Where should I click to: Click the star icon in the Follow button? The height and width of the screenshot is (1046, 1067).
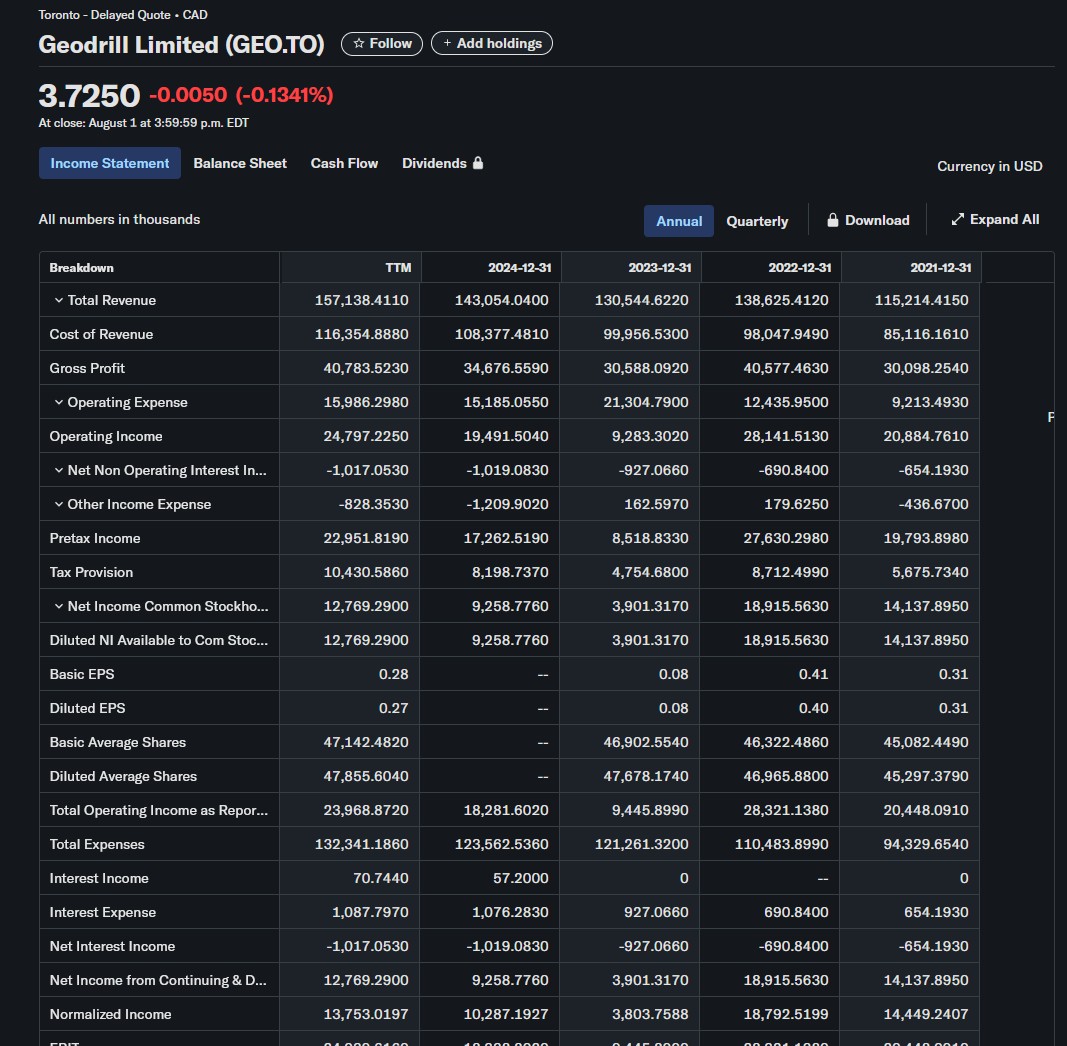pos(359,44)
